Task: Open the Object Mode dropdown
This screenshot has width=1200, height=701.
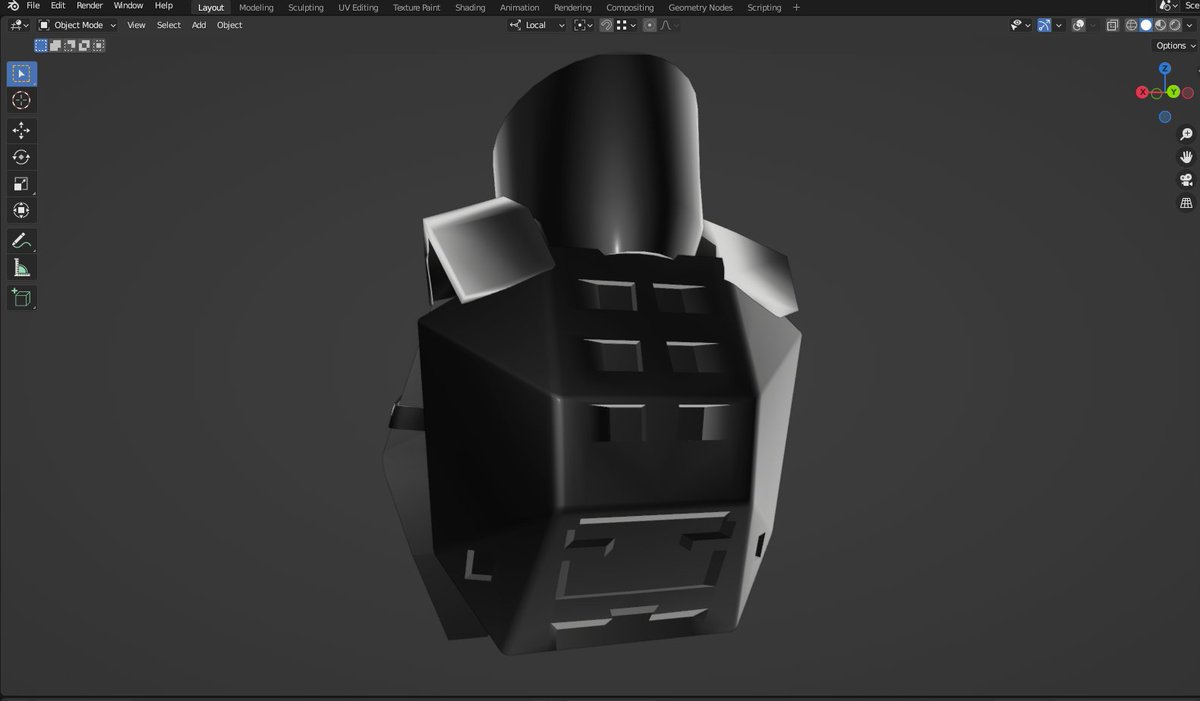Action: tap(77, 25)
